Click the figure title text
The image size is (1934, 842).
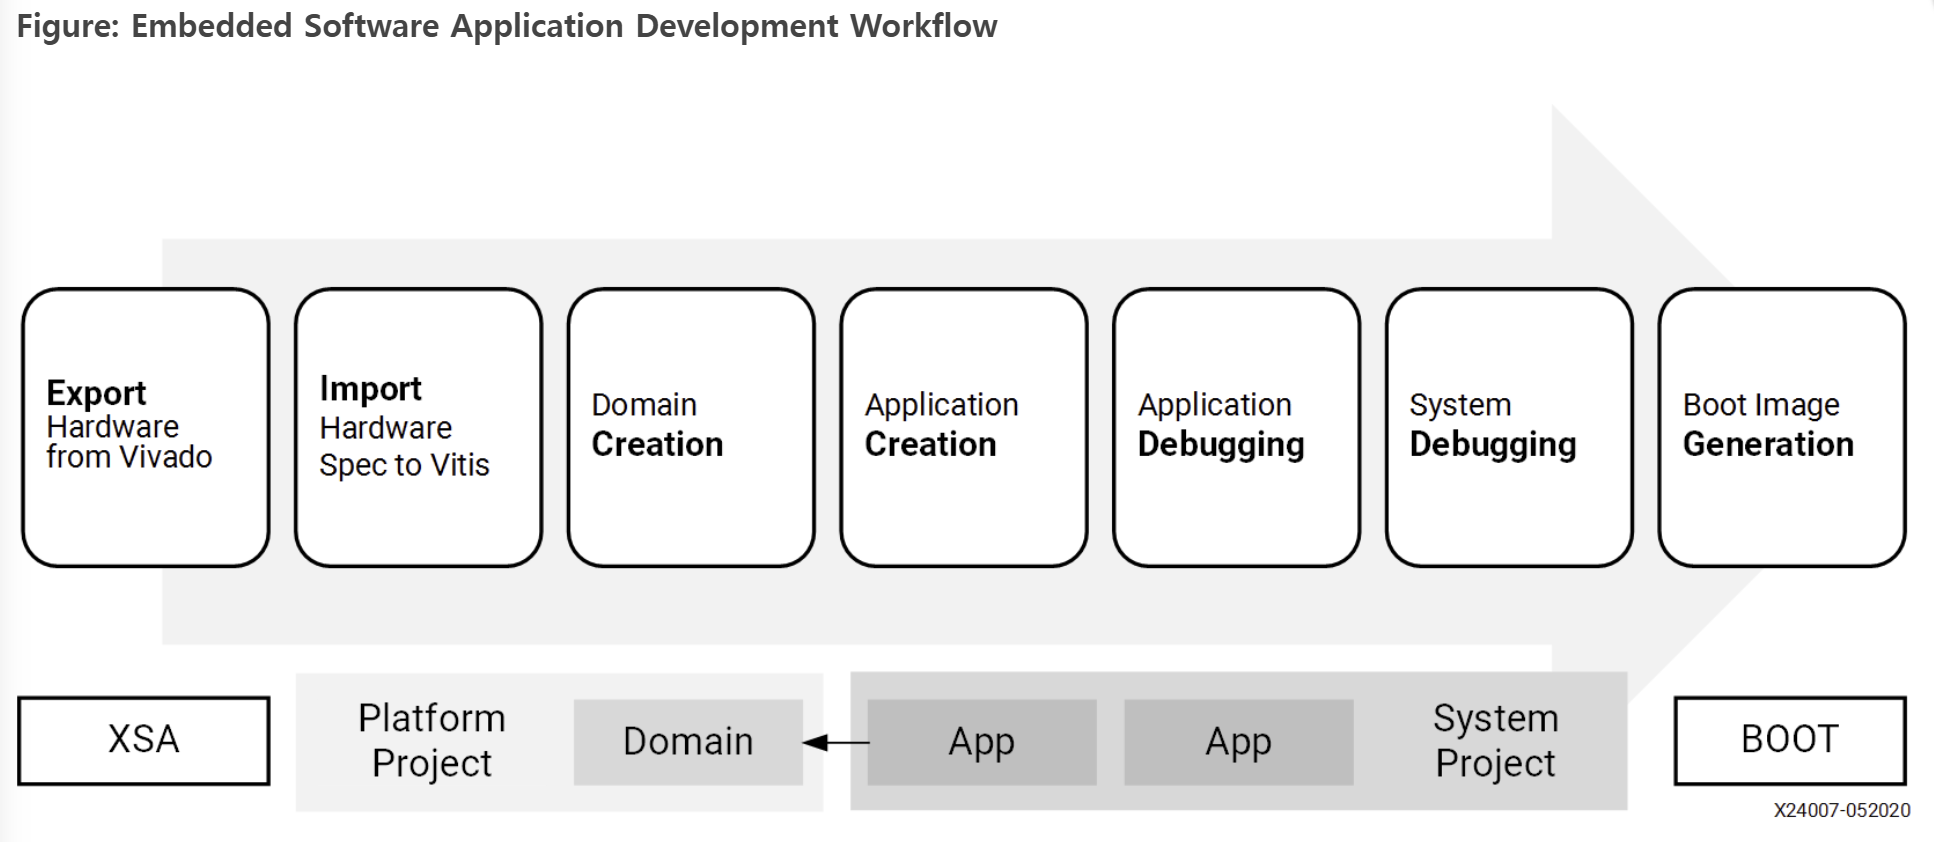(x=507, y=26)
